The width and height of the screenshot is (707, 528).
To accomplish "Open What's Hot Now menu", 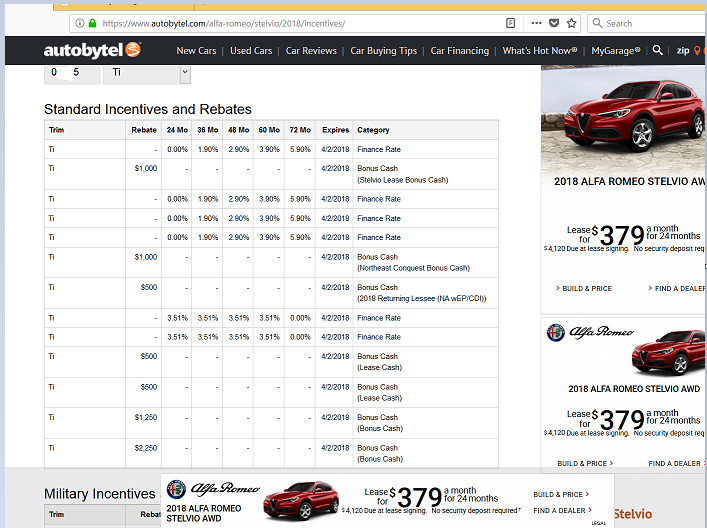I will pos(540,51).
